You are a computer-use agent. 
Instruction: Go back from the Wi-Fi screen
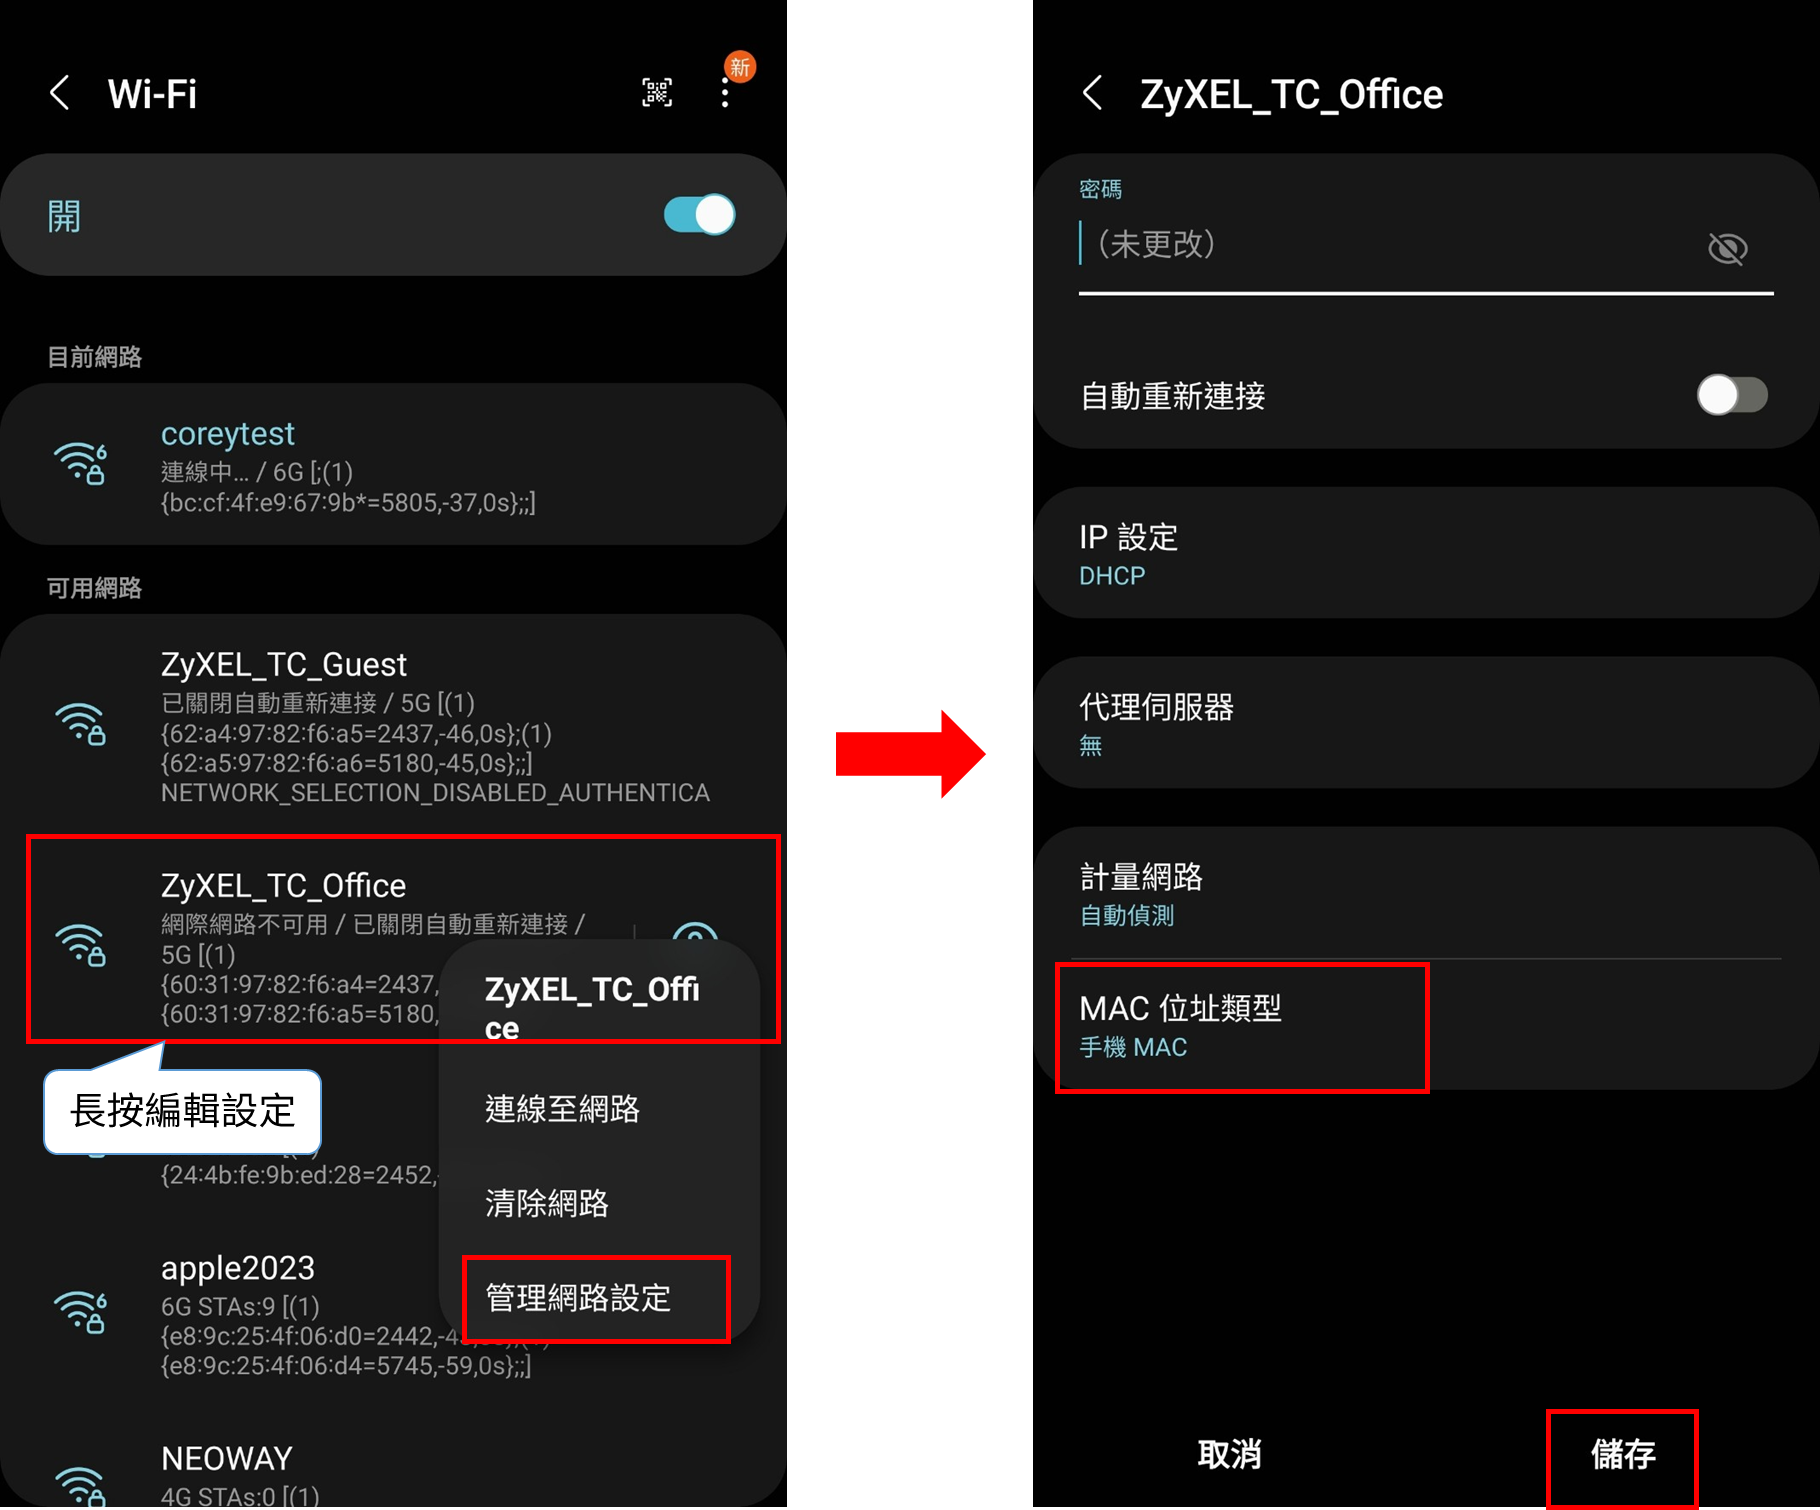click(60, 93)
